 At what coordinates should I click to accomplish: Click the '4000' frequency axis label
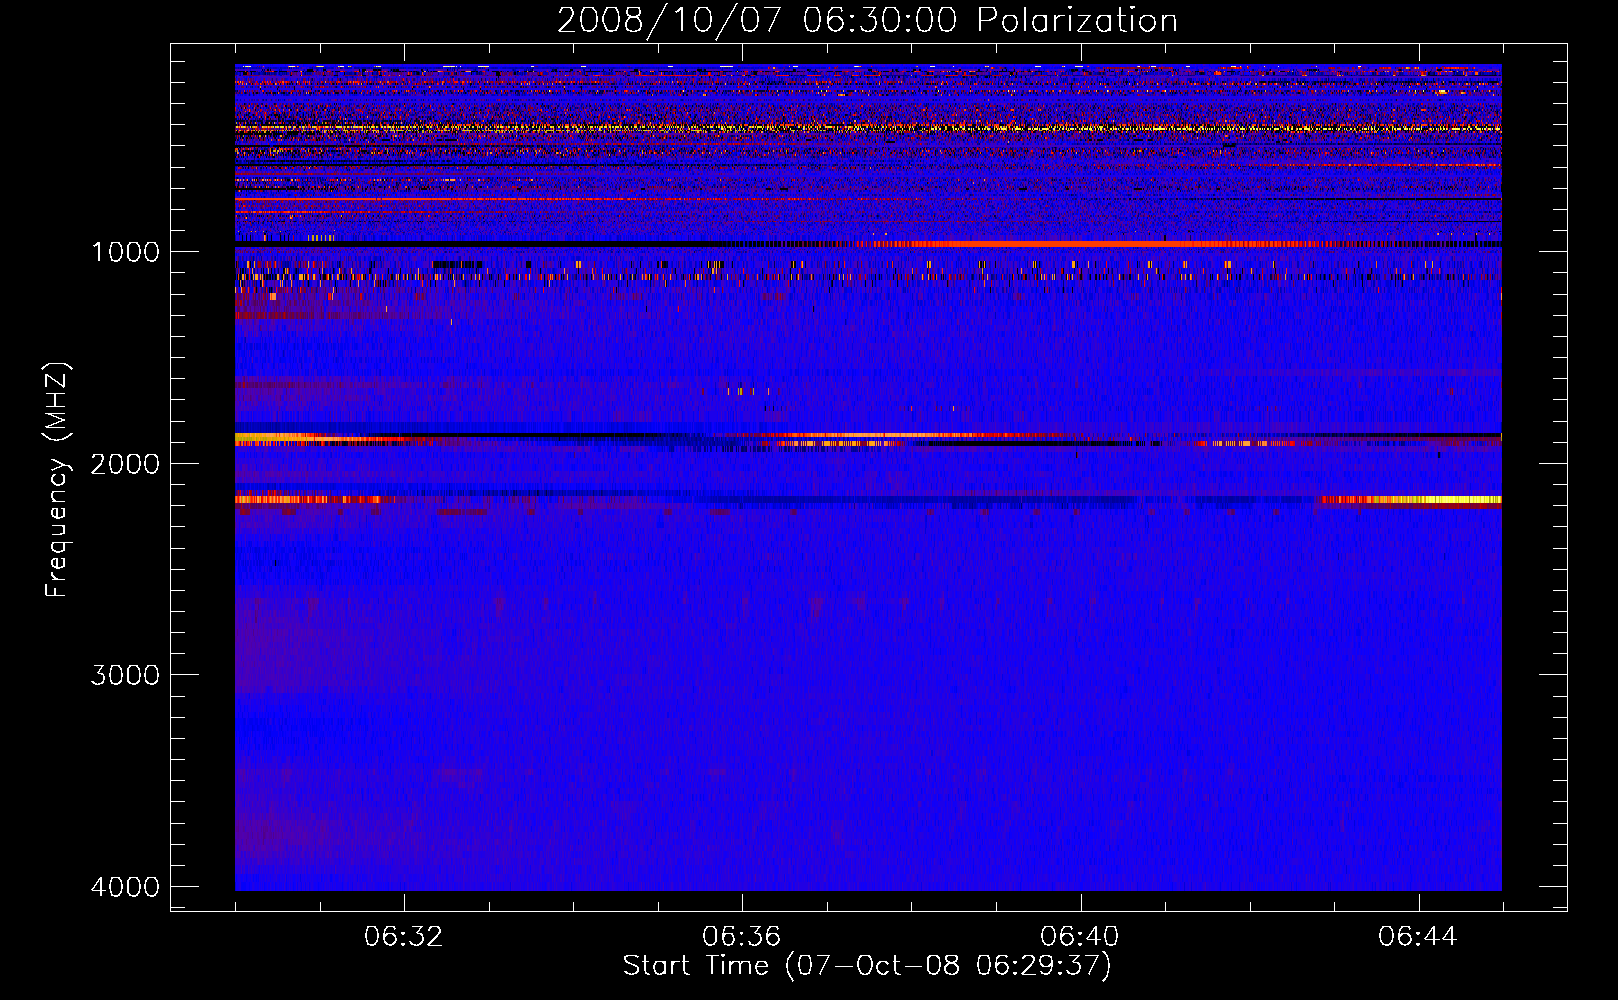pos(125,887)
